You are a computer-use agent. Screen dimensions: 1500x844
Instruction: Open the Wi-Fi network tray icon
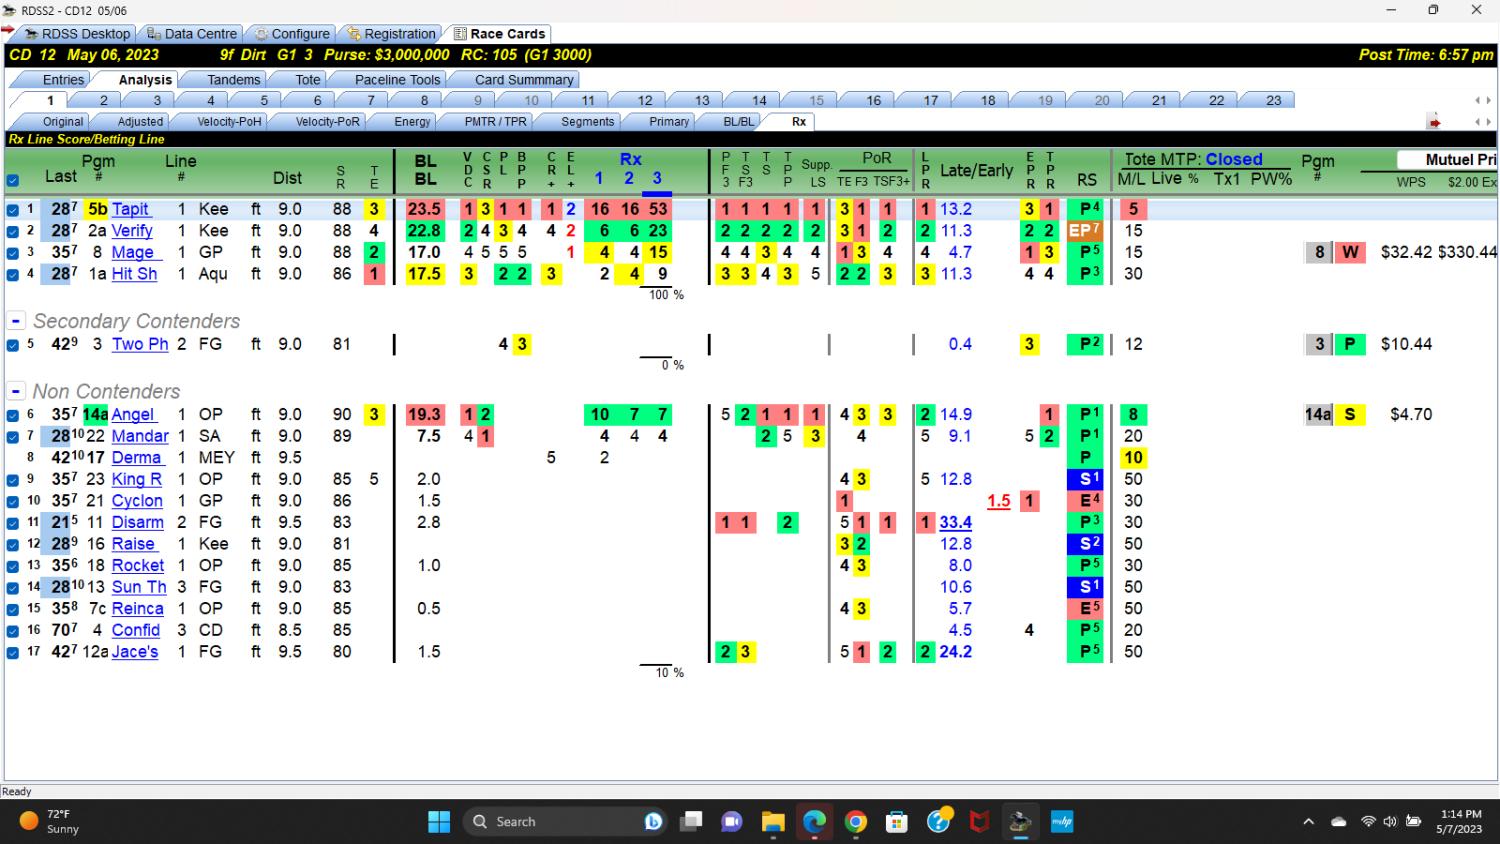pyautogui.click(x=1367, y=822)
